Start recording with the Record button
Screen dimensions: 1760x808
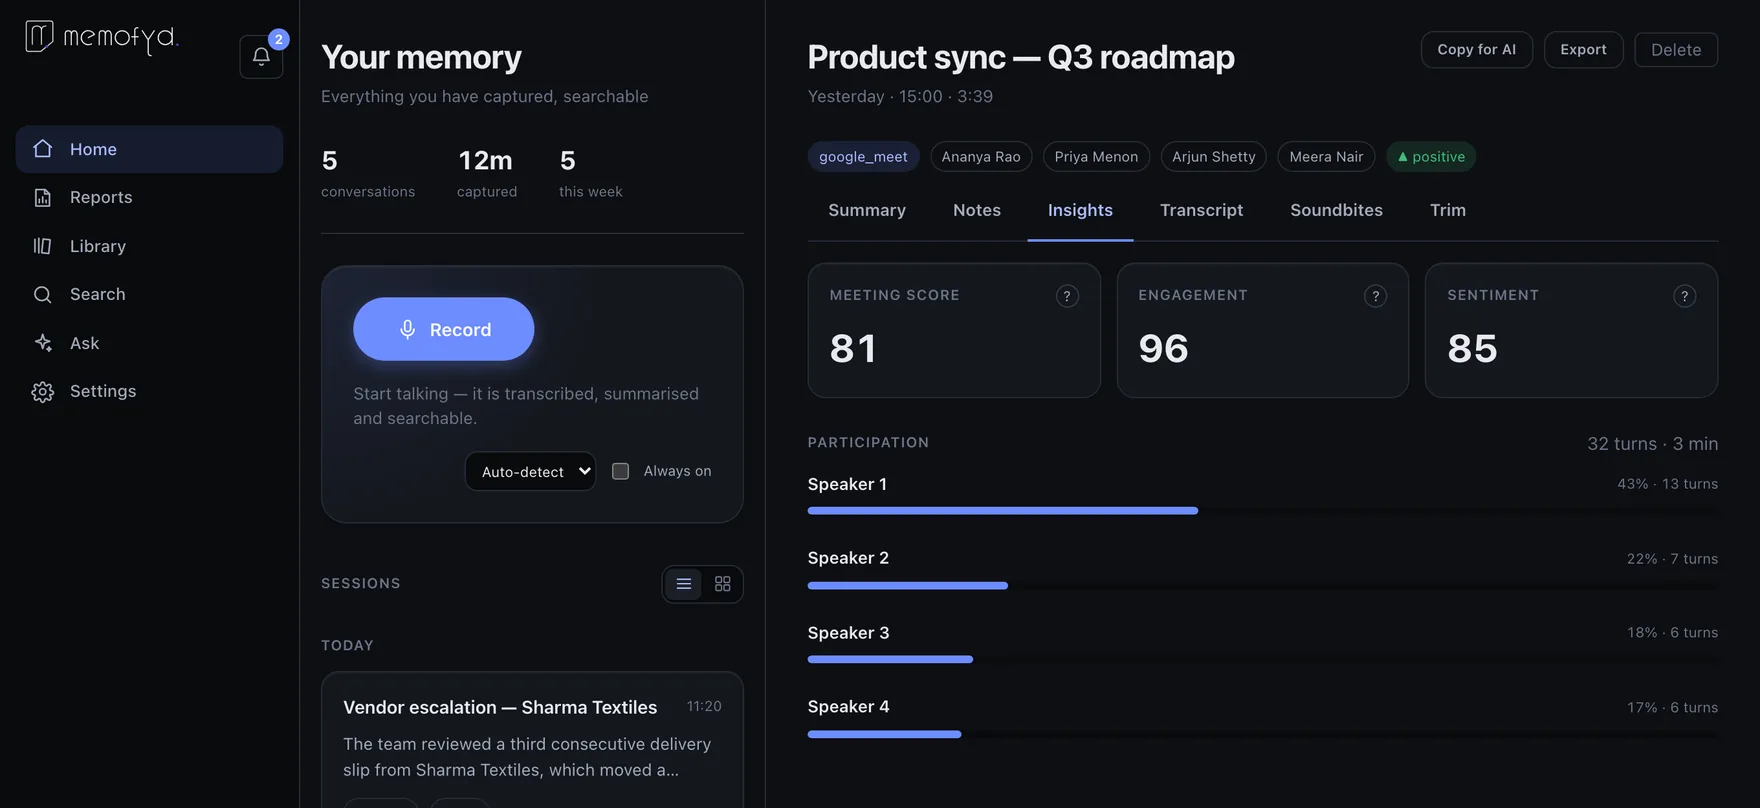(x=444, y=329)
